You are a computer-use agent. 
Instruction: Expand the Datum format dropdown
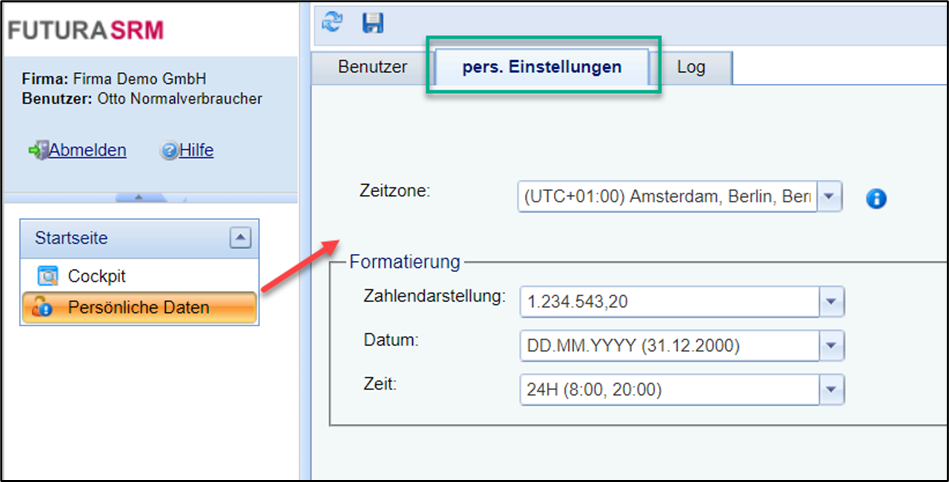831,346
